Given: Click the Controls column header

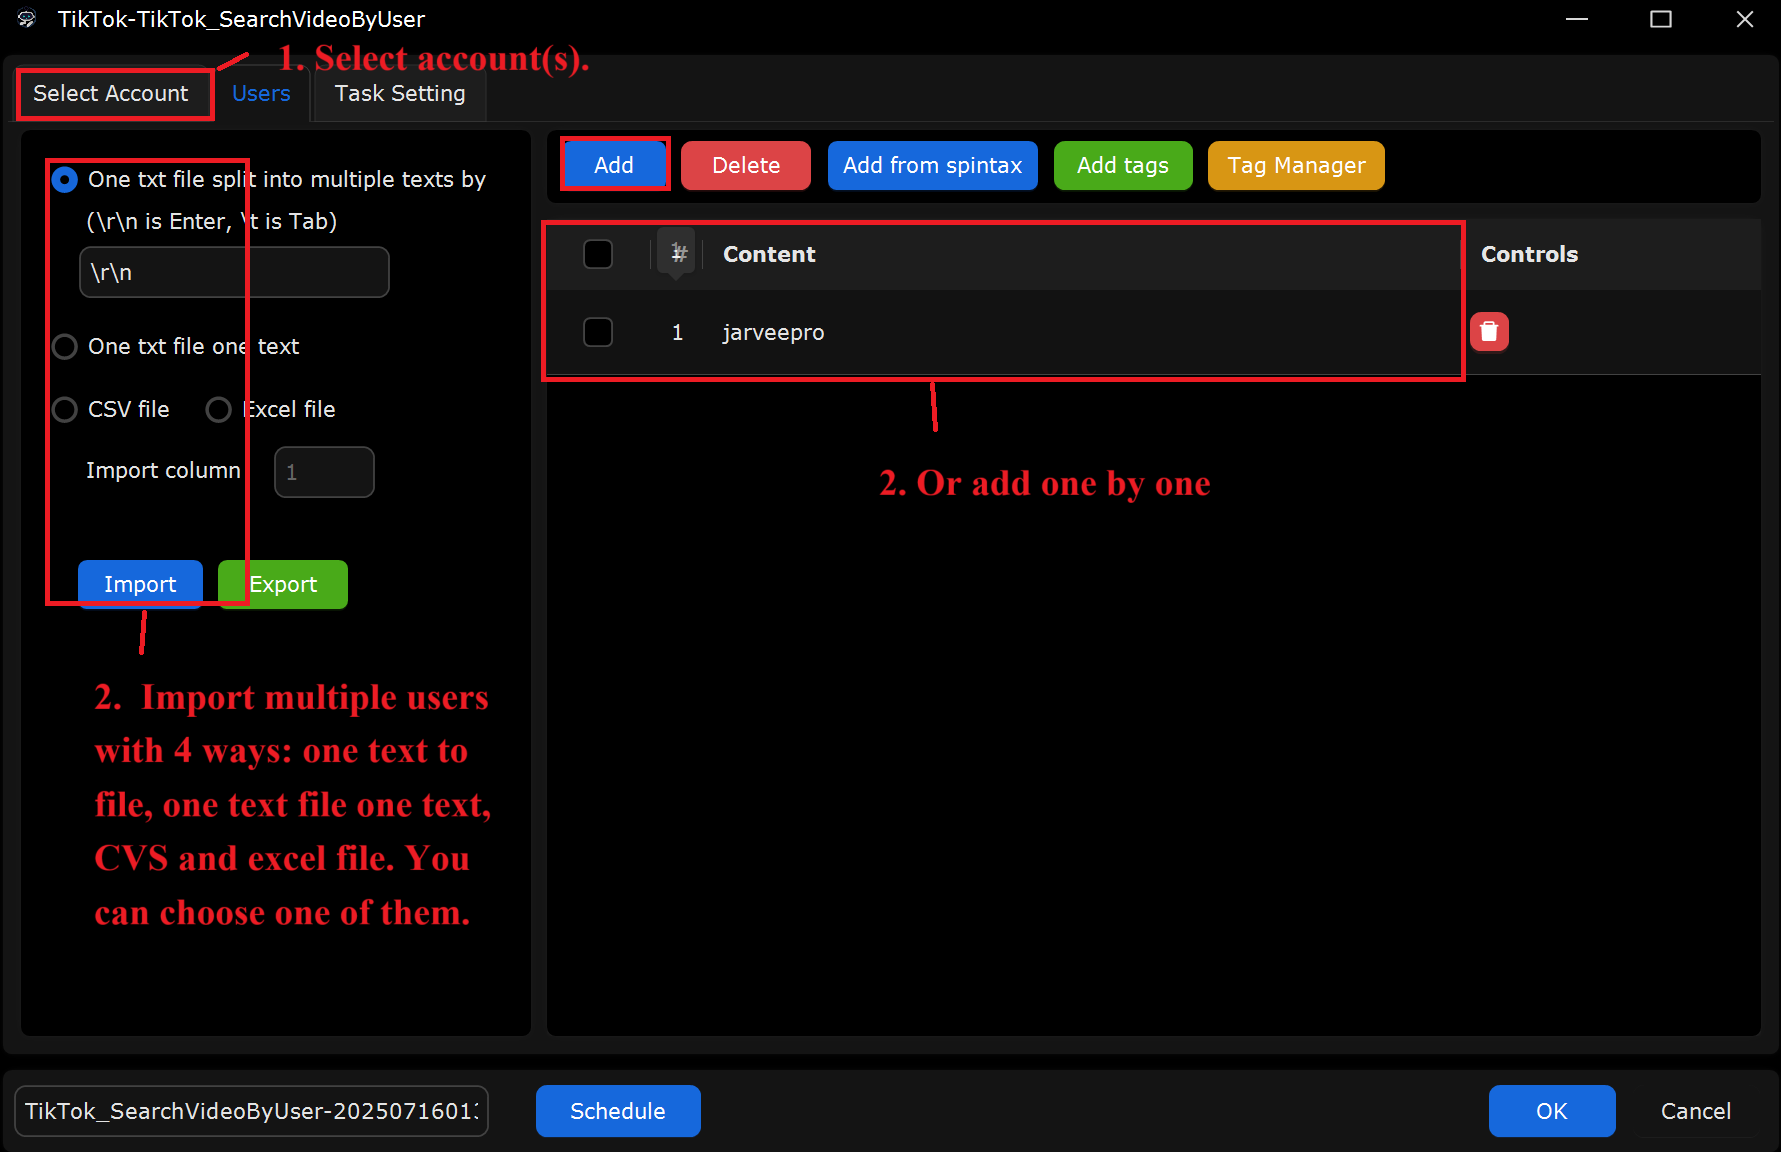Looking at the screenshot, I should tap(1529, 254).
